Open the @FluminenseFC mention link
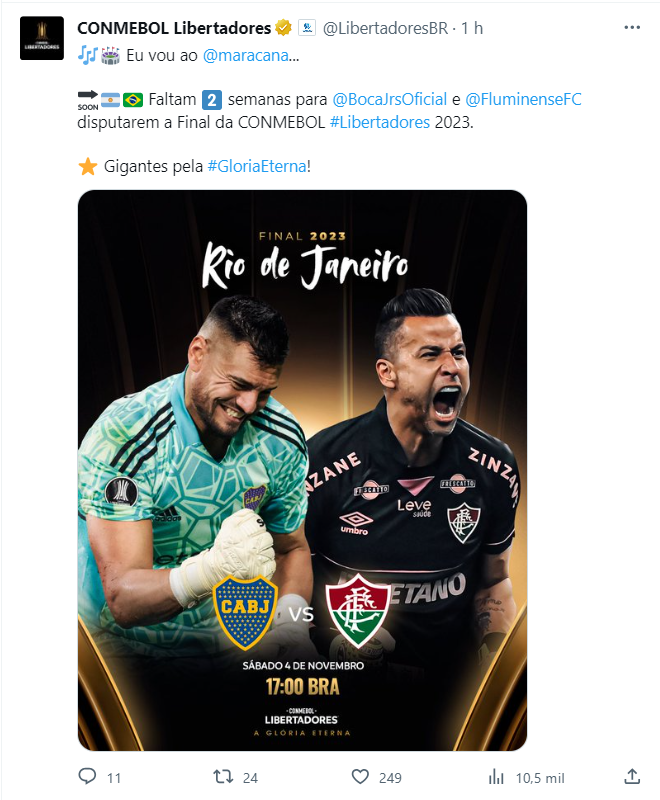Viewport: 660px width, 800px height. click(x=523, y=99)
